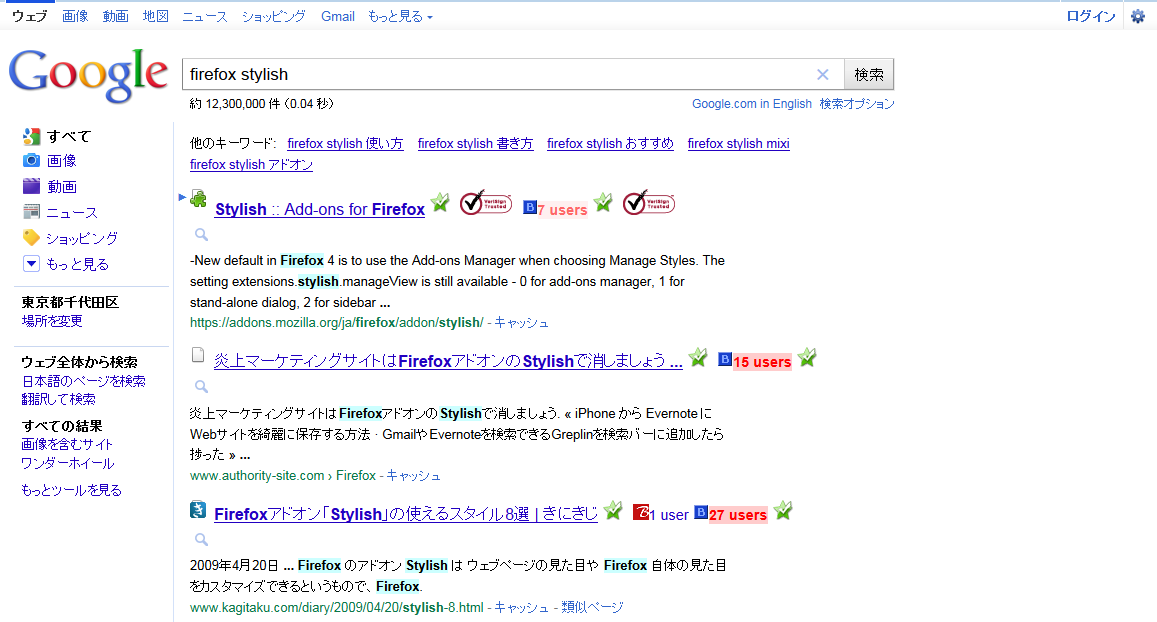
Task: Open 炎上マーケティングサイト result title
Action: pos(448,362)
